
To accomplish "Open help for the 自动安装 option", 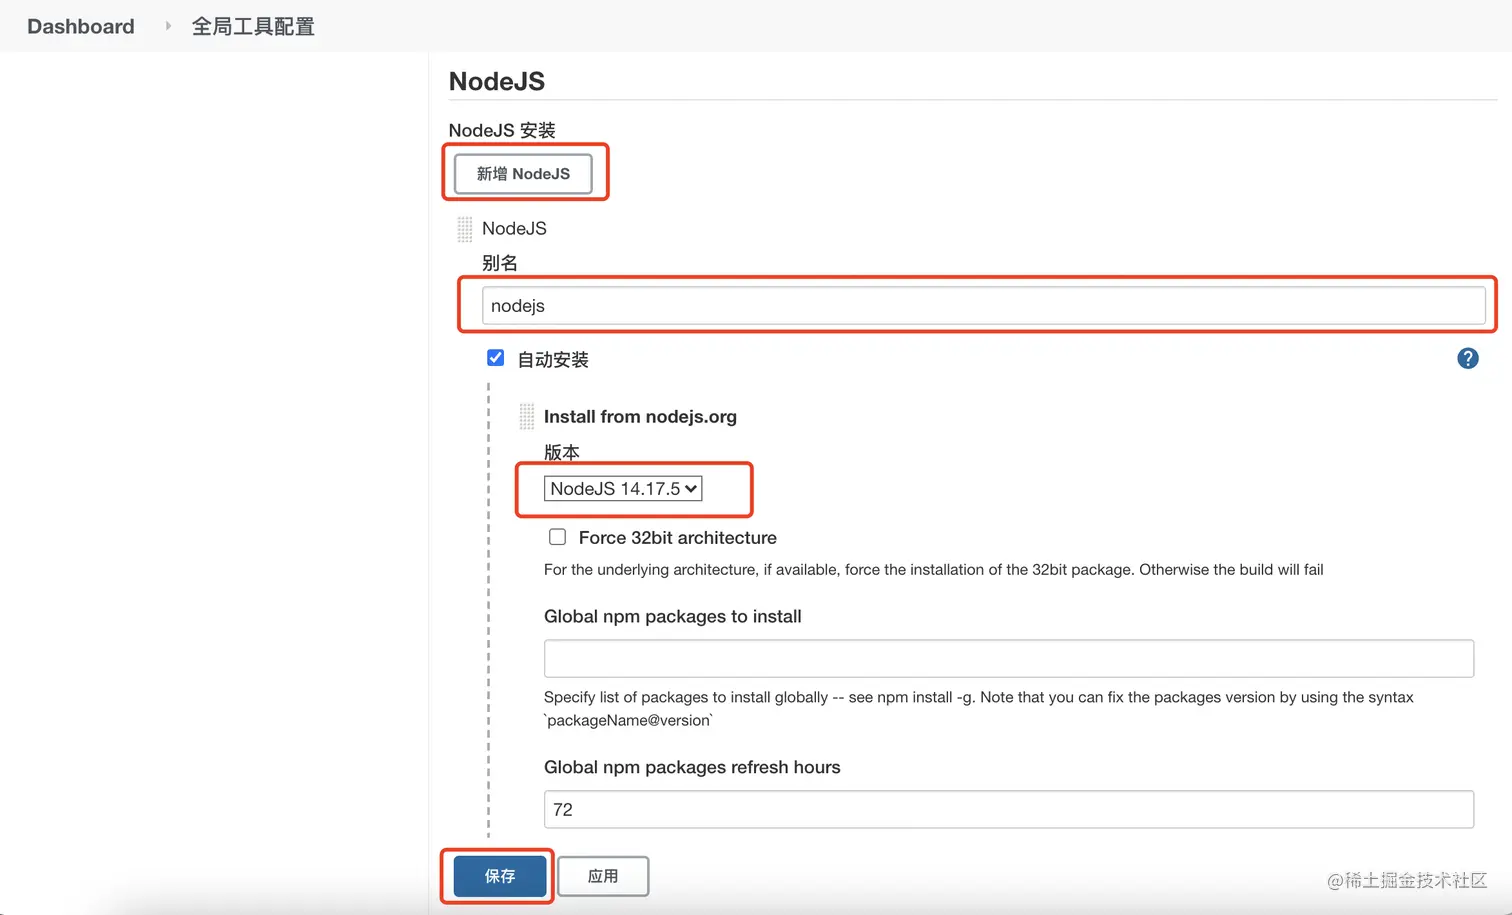I will click(1467, 358).
